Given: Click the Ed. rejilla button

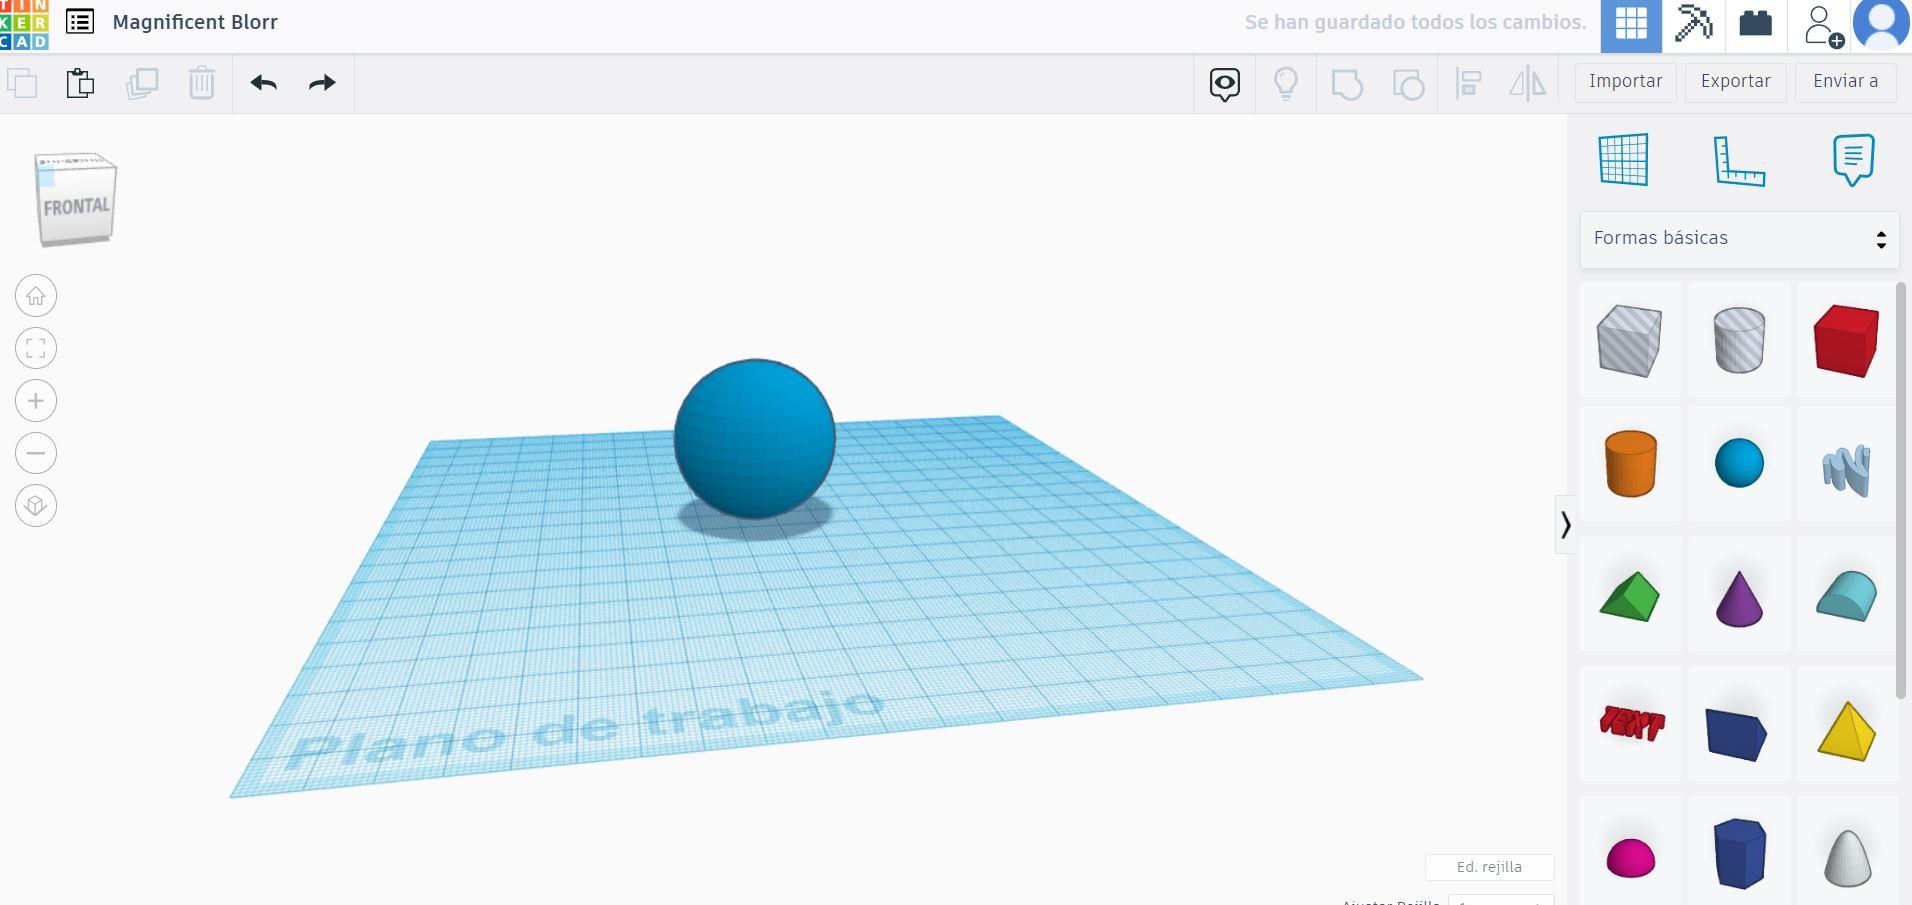Looking at the screenshot, I should click(1489, 867).
